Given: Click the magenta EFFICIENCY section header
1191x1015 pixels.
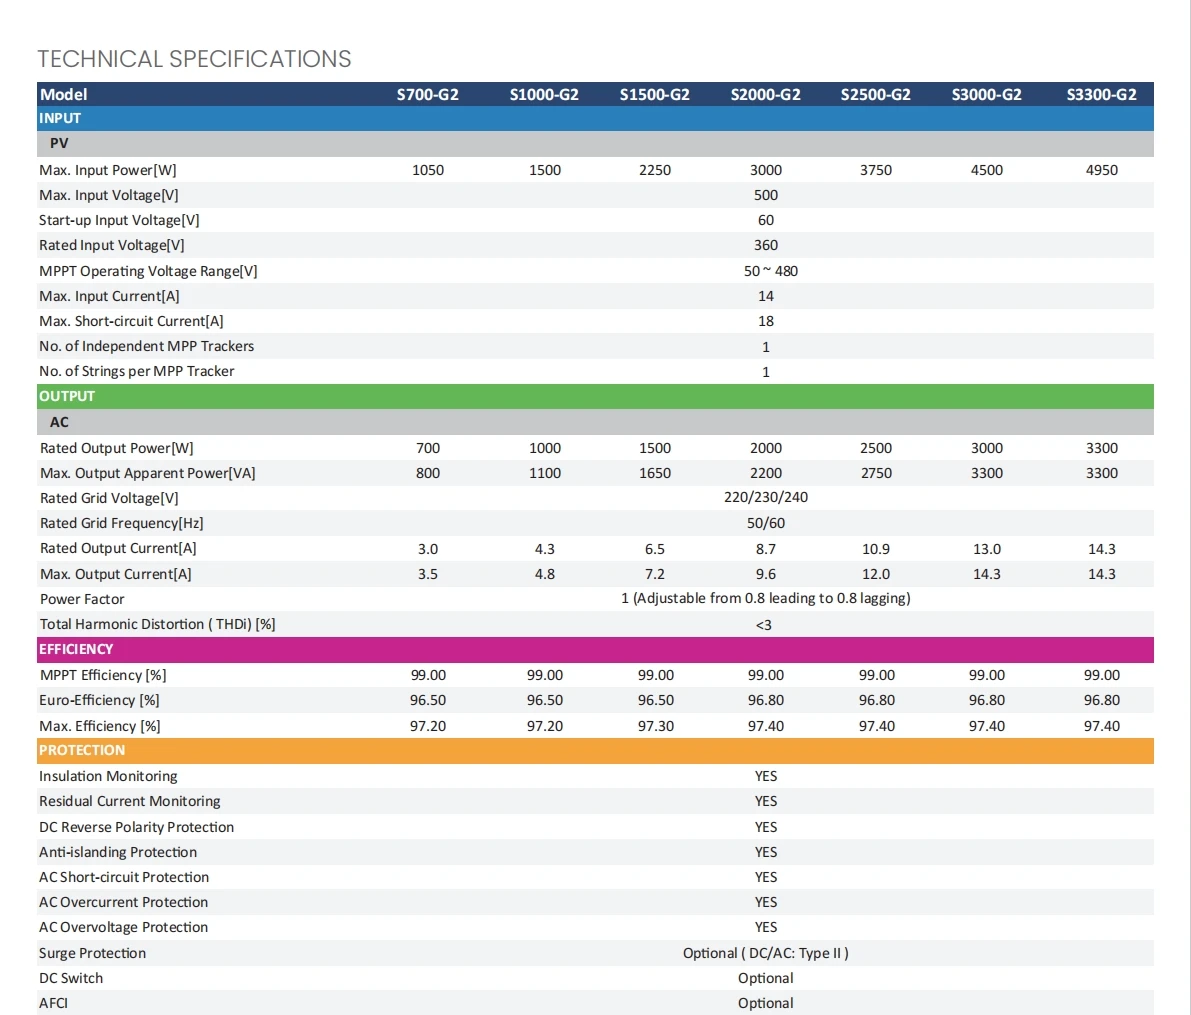Looking at the screenshot, I should coord(596,650).
